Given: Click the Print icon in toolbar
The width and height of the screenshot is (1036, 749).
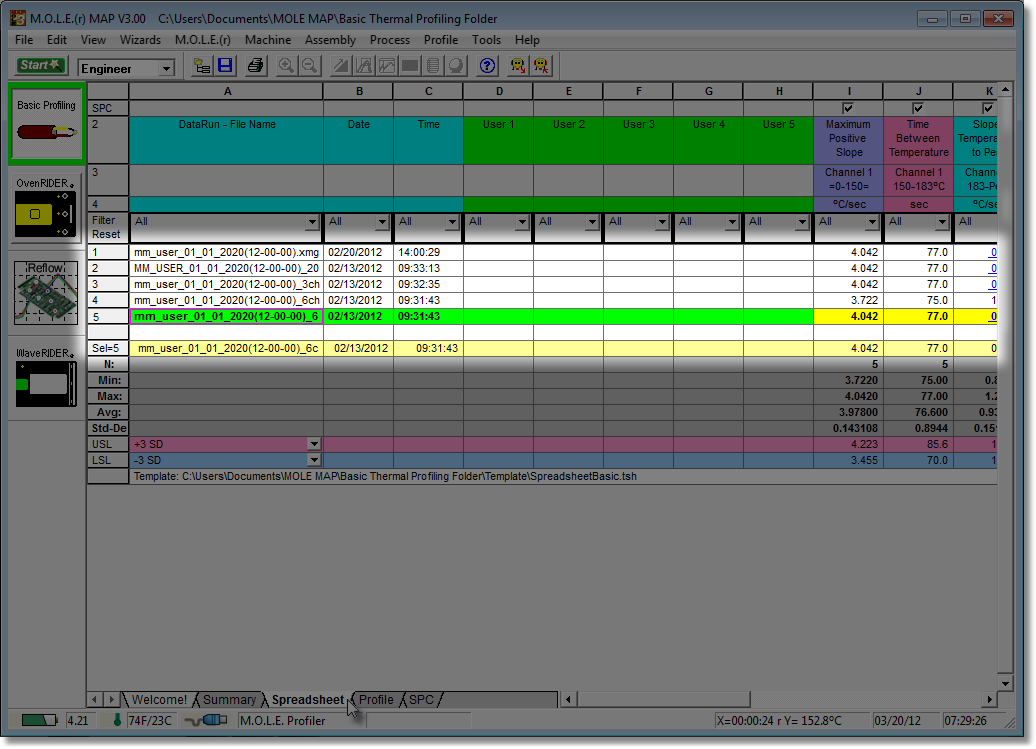Looking at the screenshot, I should [255, 66].
